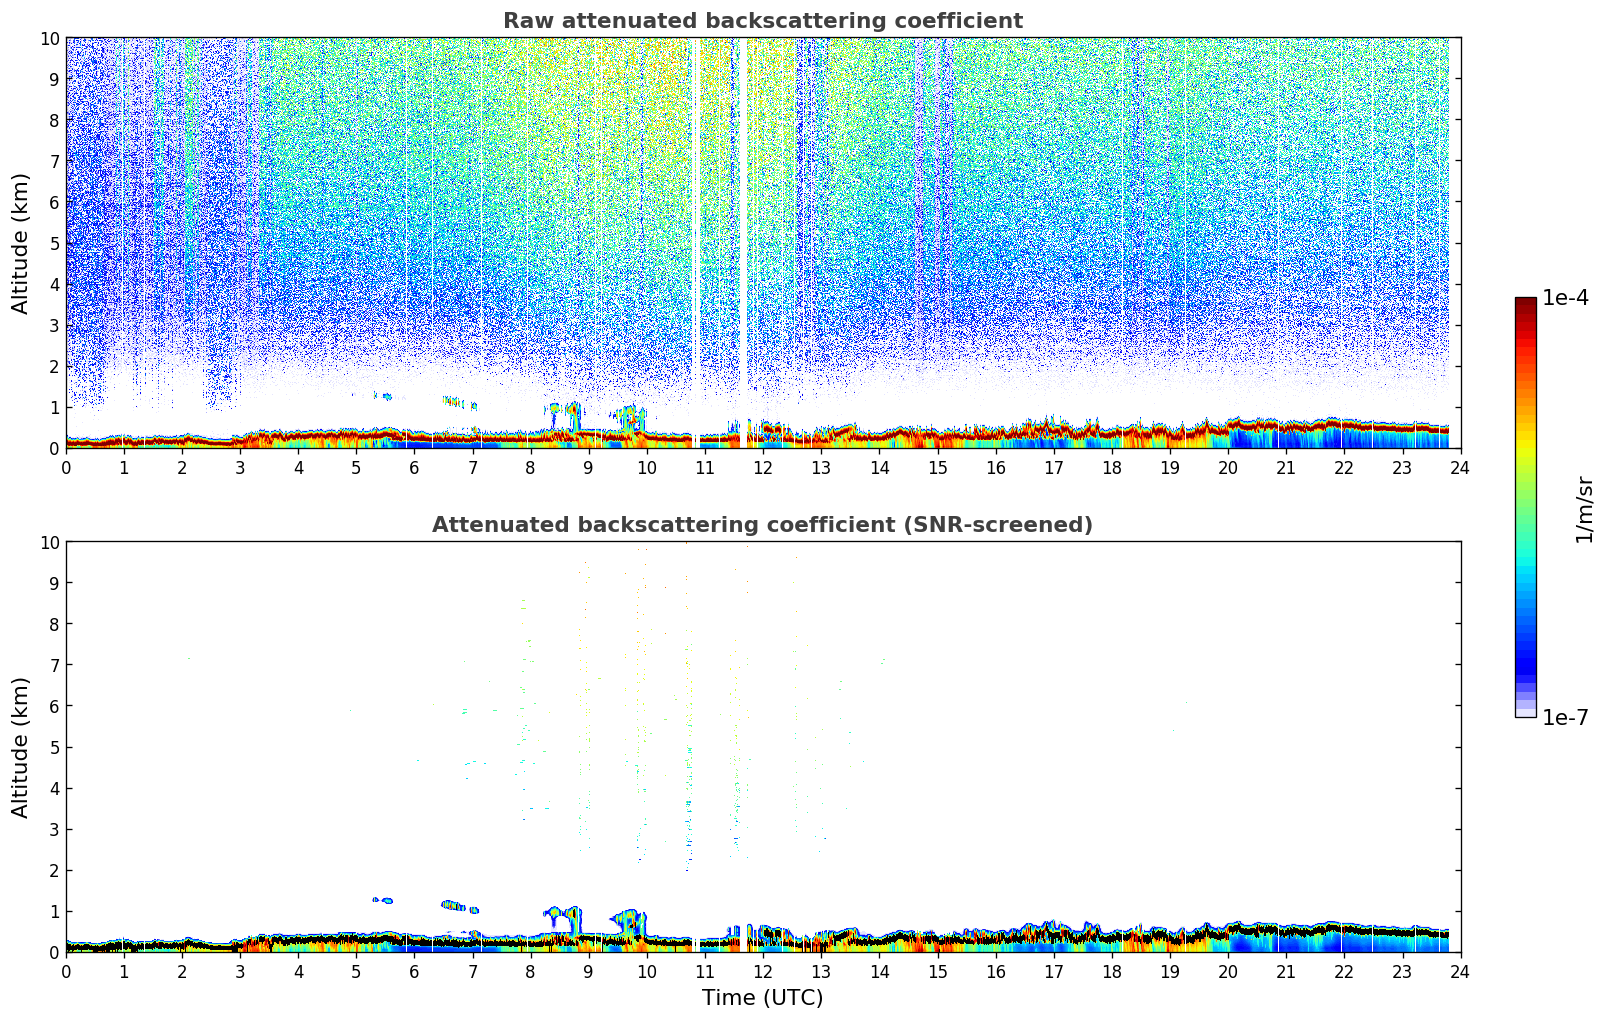The image size is (1606, 1020).
Task: Click the "SNR-screened" plot title
Action: click(762, 525)
